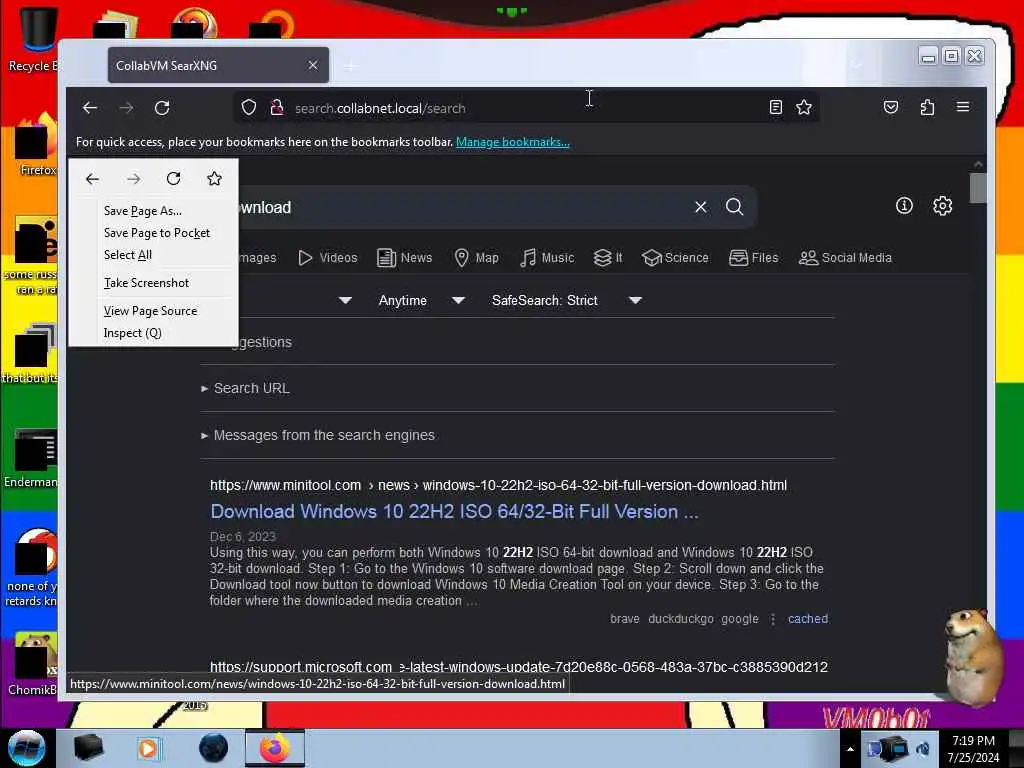Open the Save to Pocket toolbar button
1024x768 pixels.
[891, 107]
